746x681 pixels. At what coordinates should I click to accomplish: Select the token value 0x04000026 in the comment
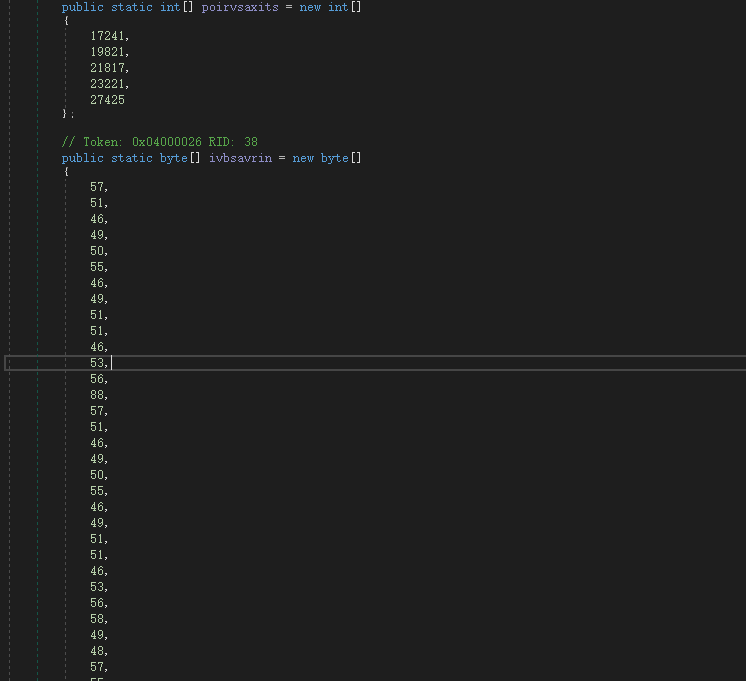[167, 142]
